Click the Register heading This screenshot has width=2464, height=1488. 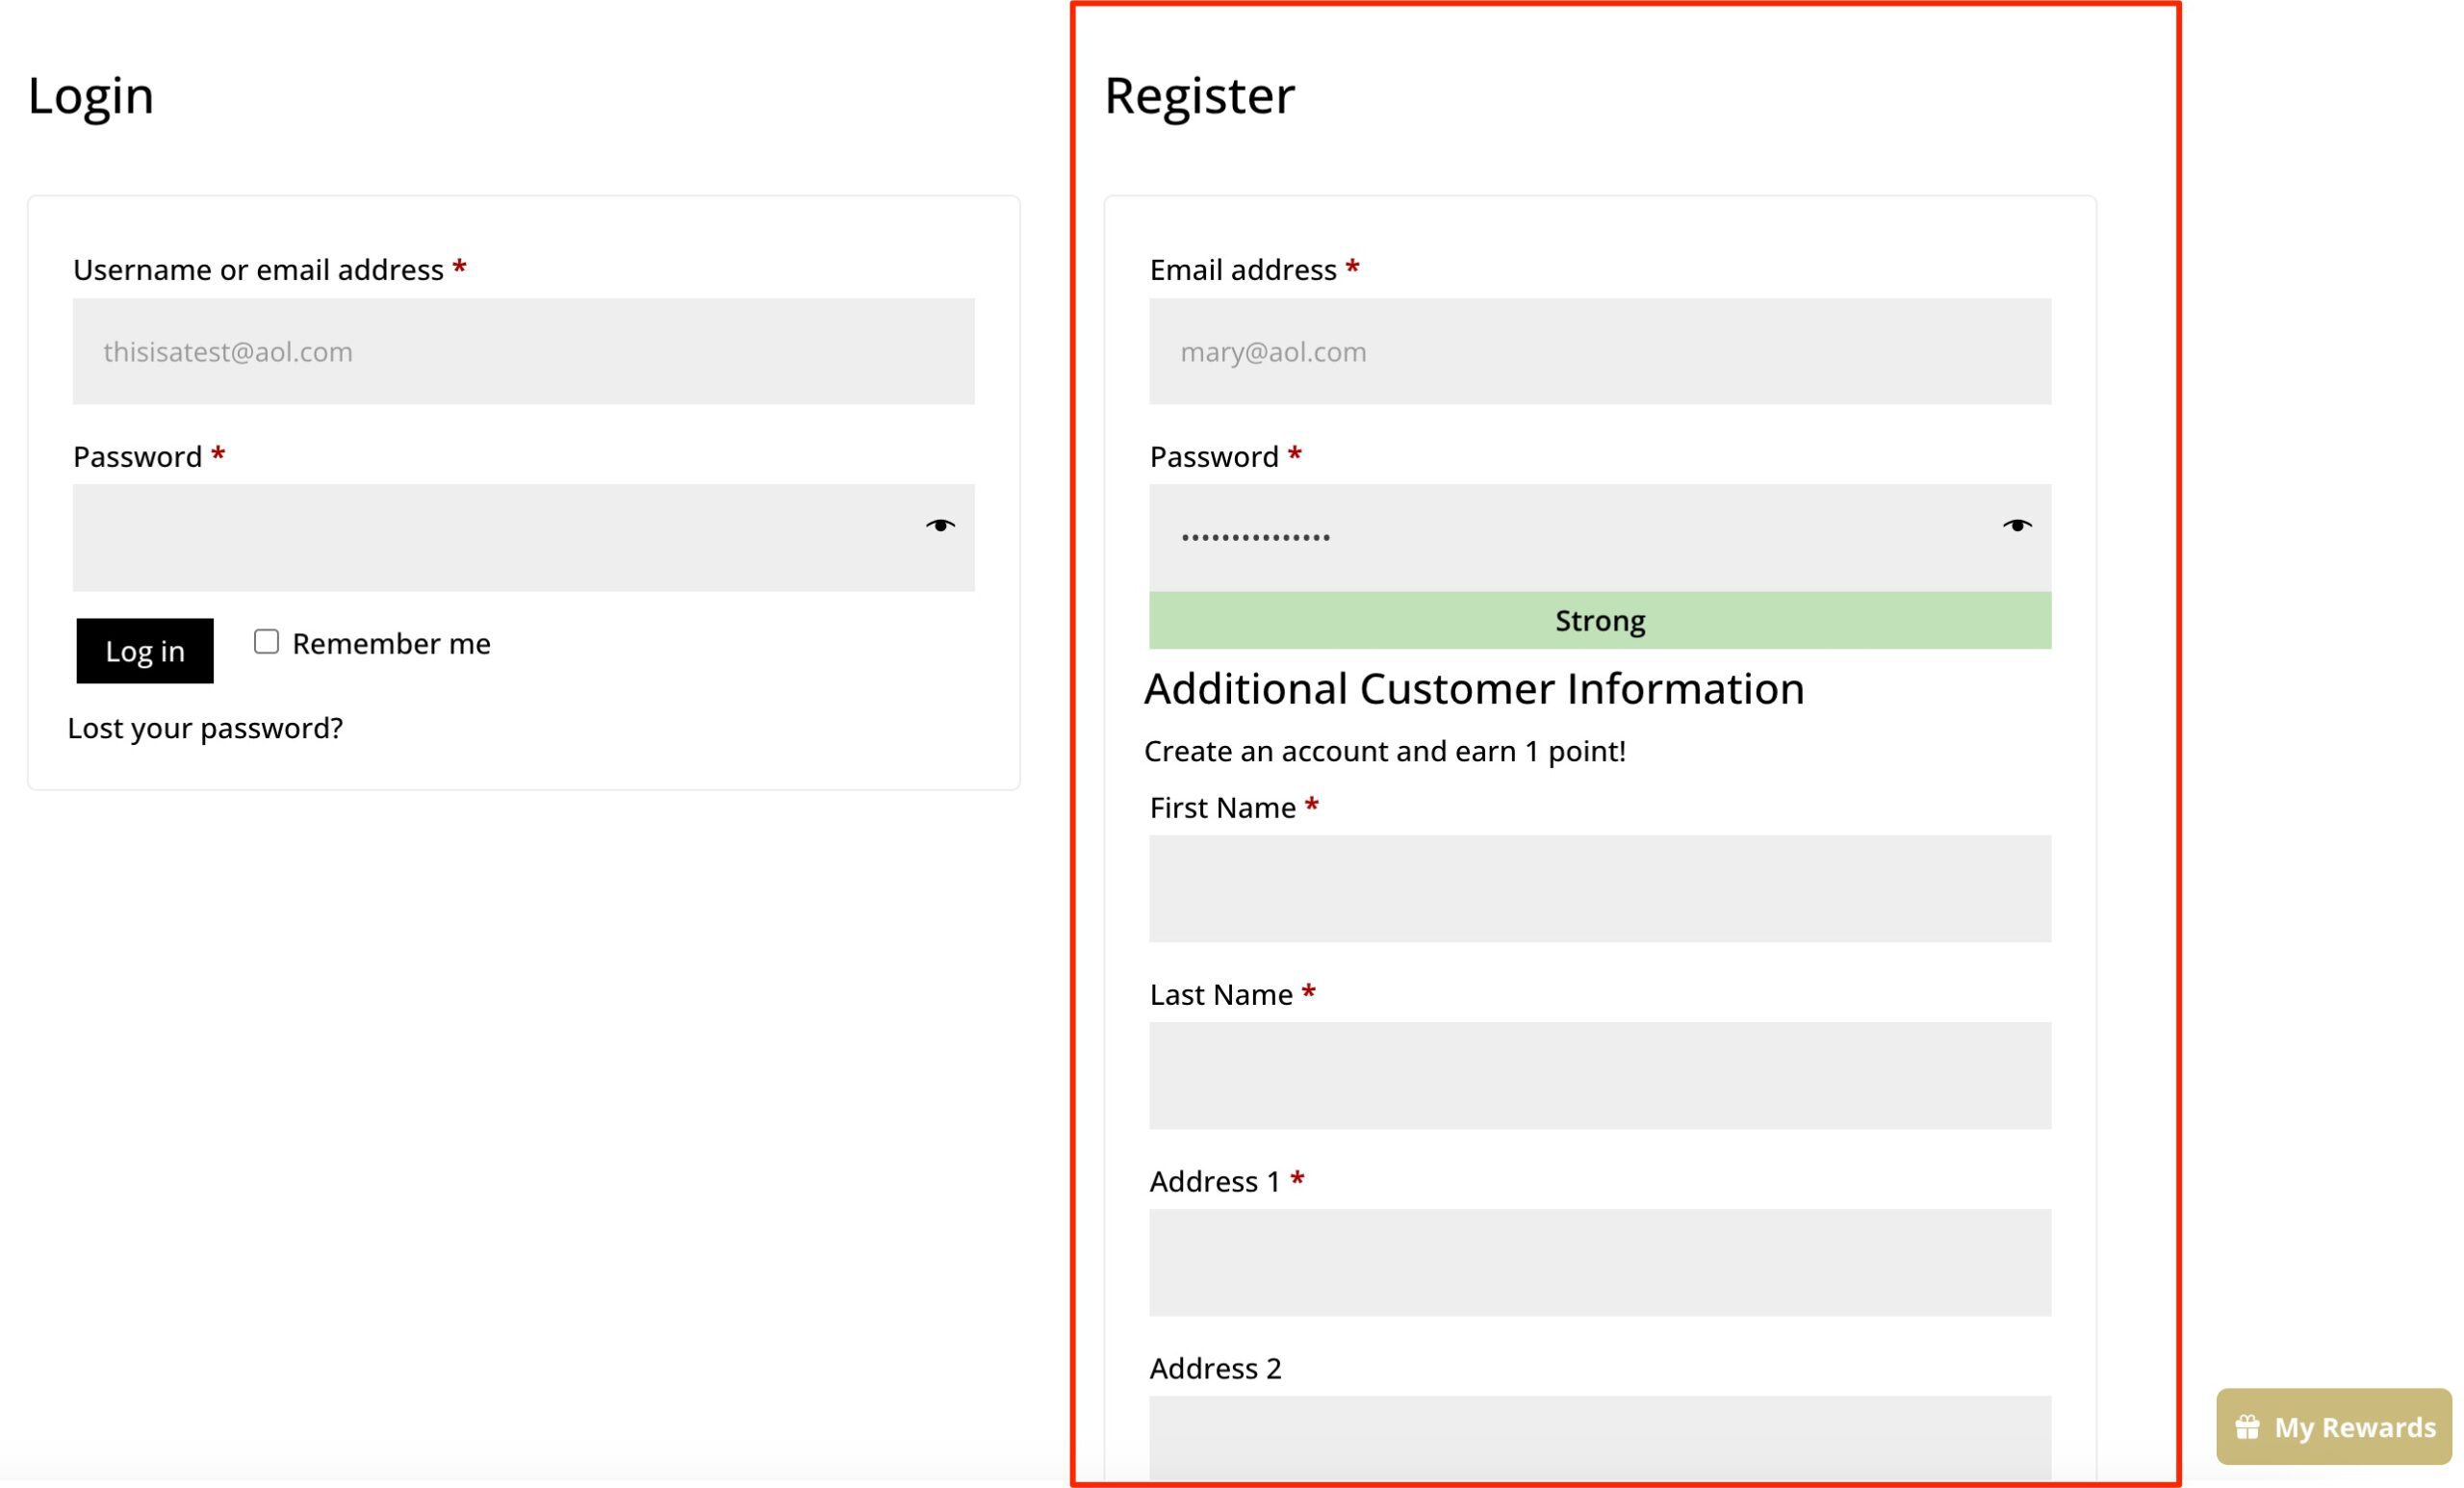pos(1198,96)
